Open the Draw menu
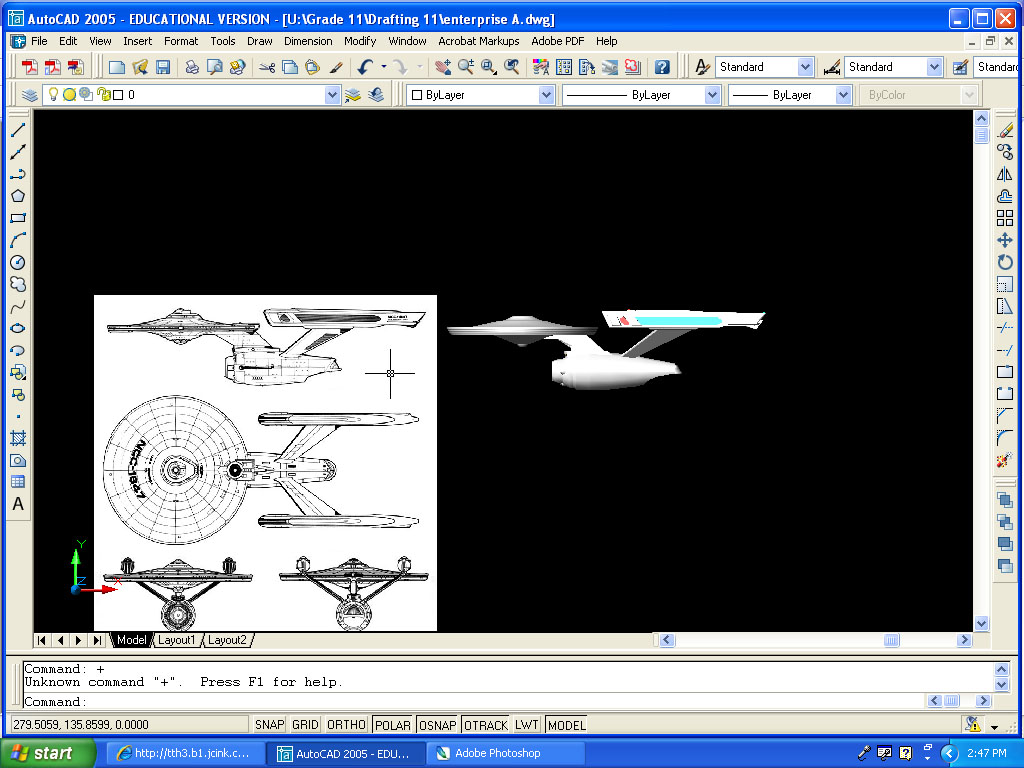This screenshot has height=768, width=1024. 259,41
